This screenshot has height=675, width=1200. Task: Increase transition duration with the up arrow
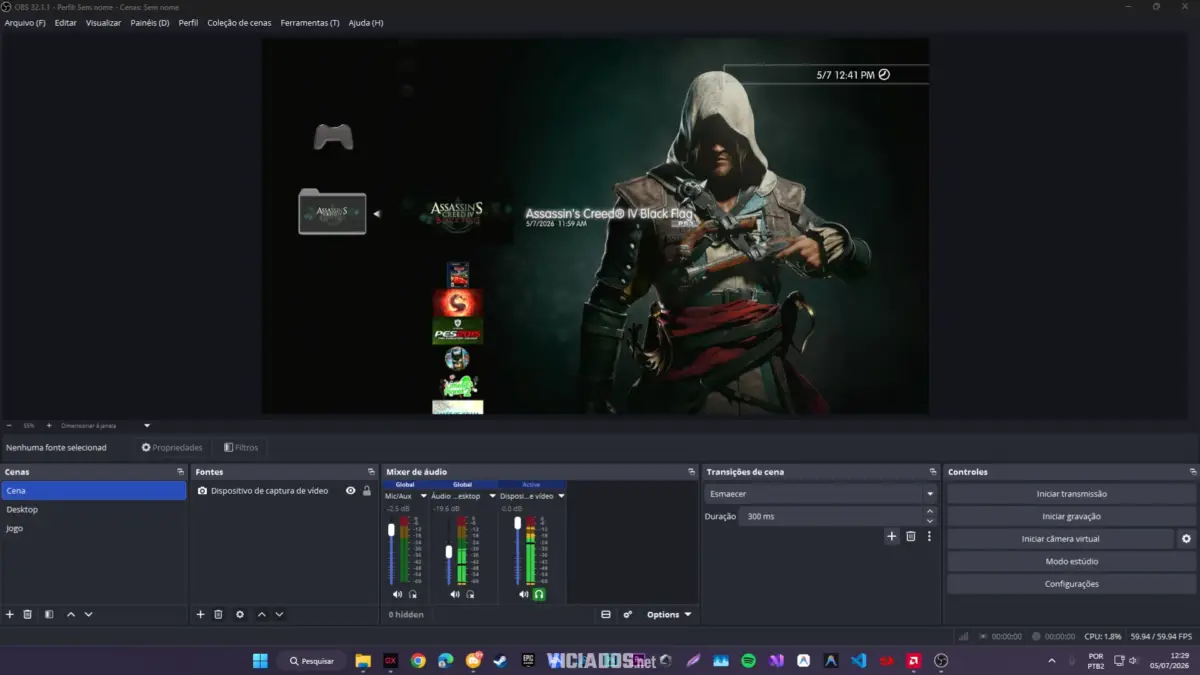pyautogui.click(x=930, y=511)
